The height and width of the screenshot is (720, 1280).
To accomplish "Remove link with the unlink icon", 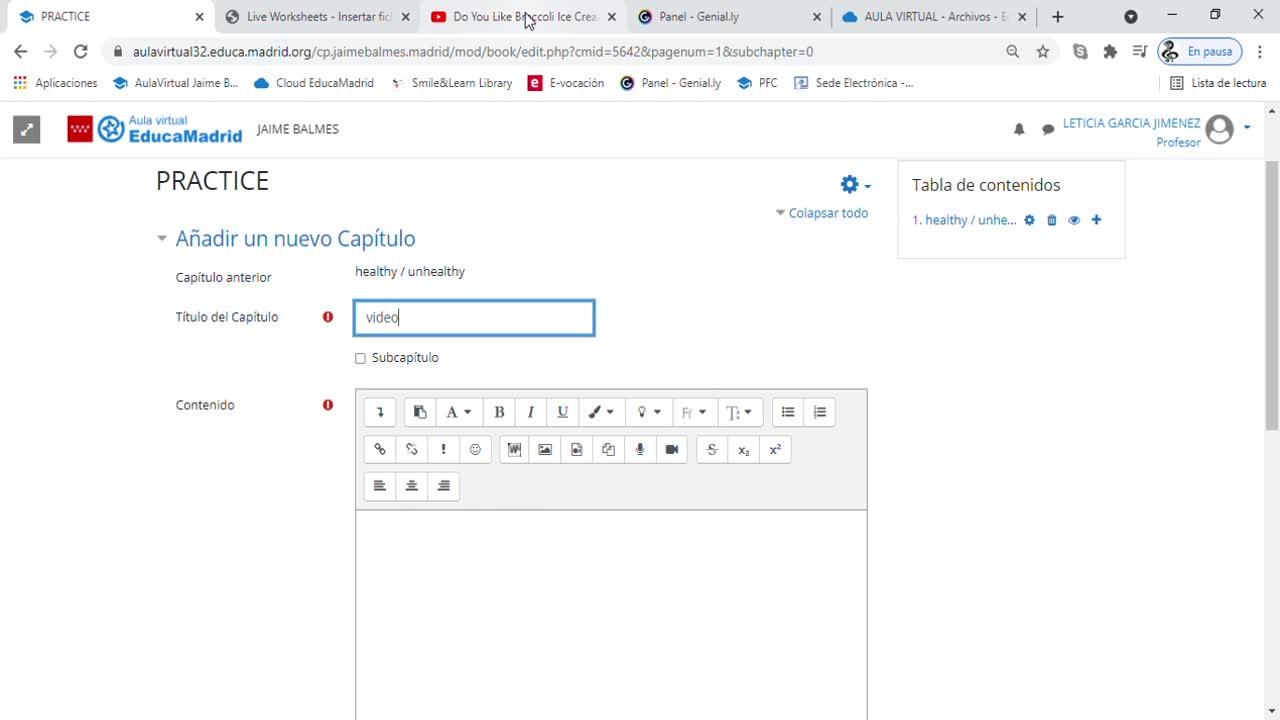I will pos(412,449).
